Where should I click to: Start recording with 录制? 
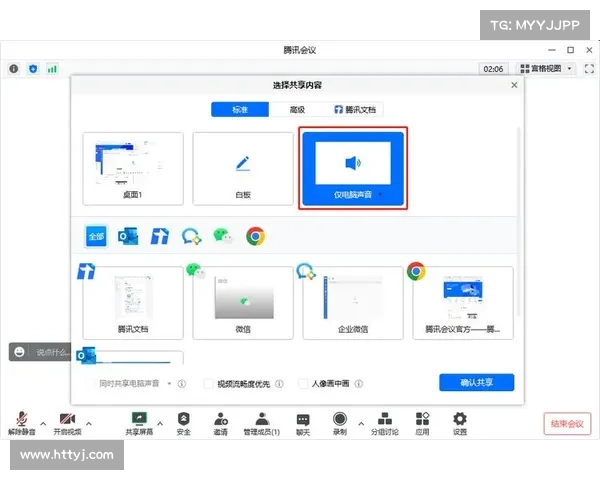pyautogui.click(x=340, y=423)
